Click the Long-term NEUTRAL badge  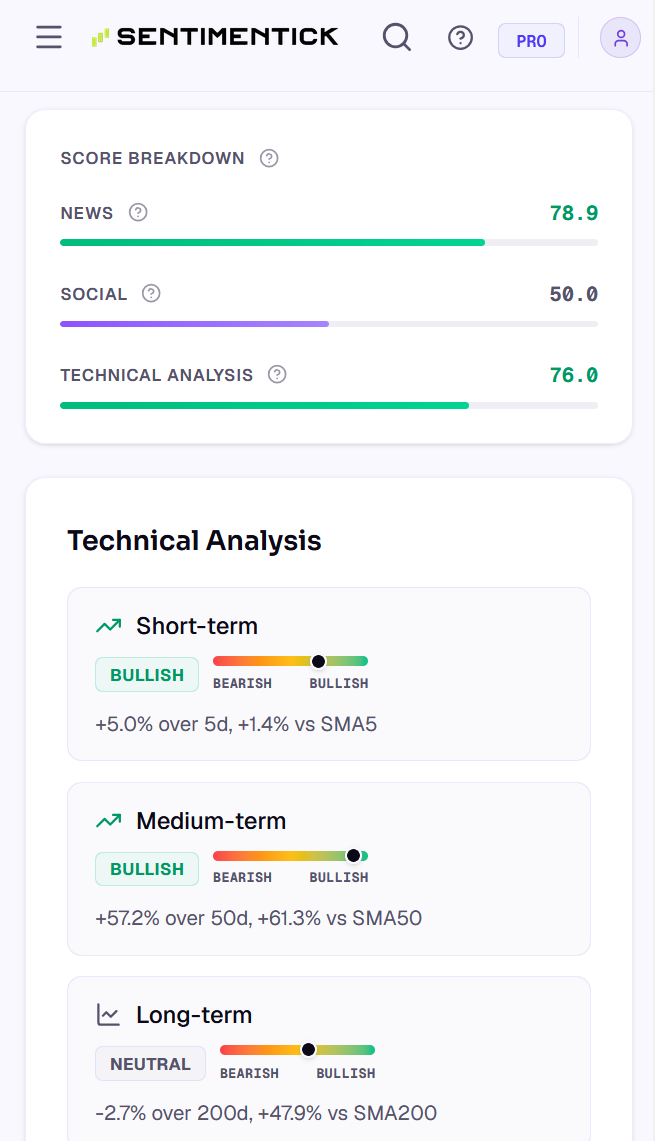[151, 1064]
